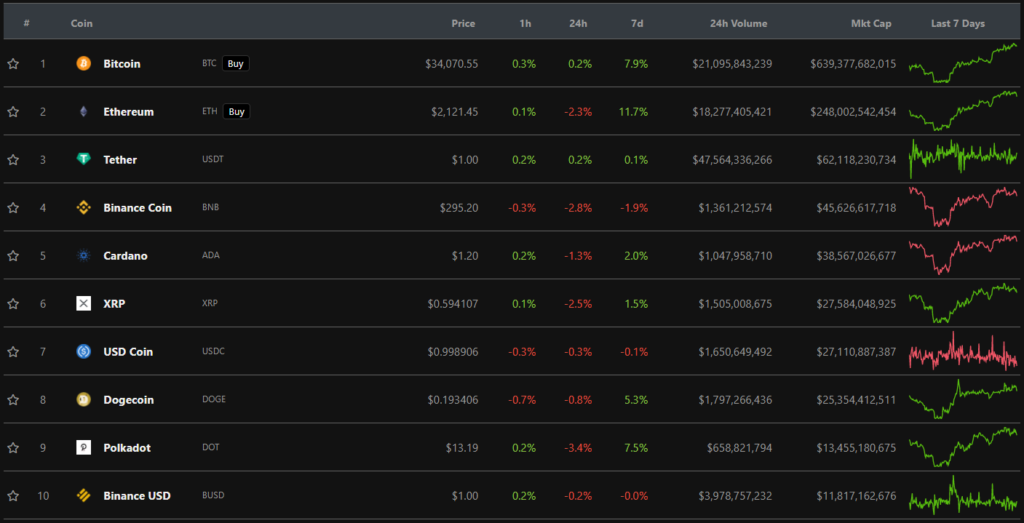Click the Binance Coin logo icon

pos(84,208)
